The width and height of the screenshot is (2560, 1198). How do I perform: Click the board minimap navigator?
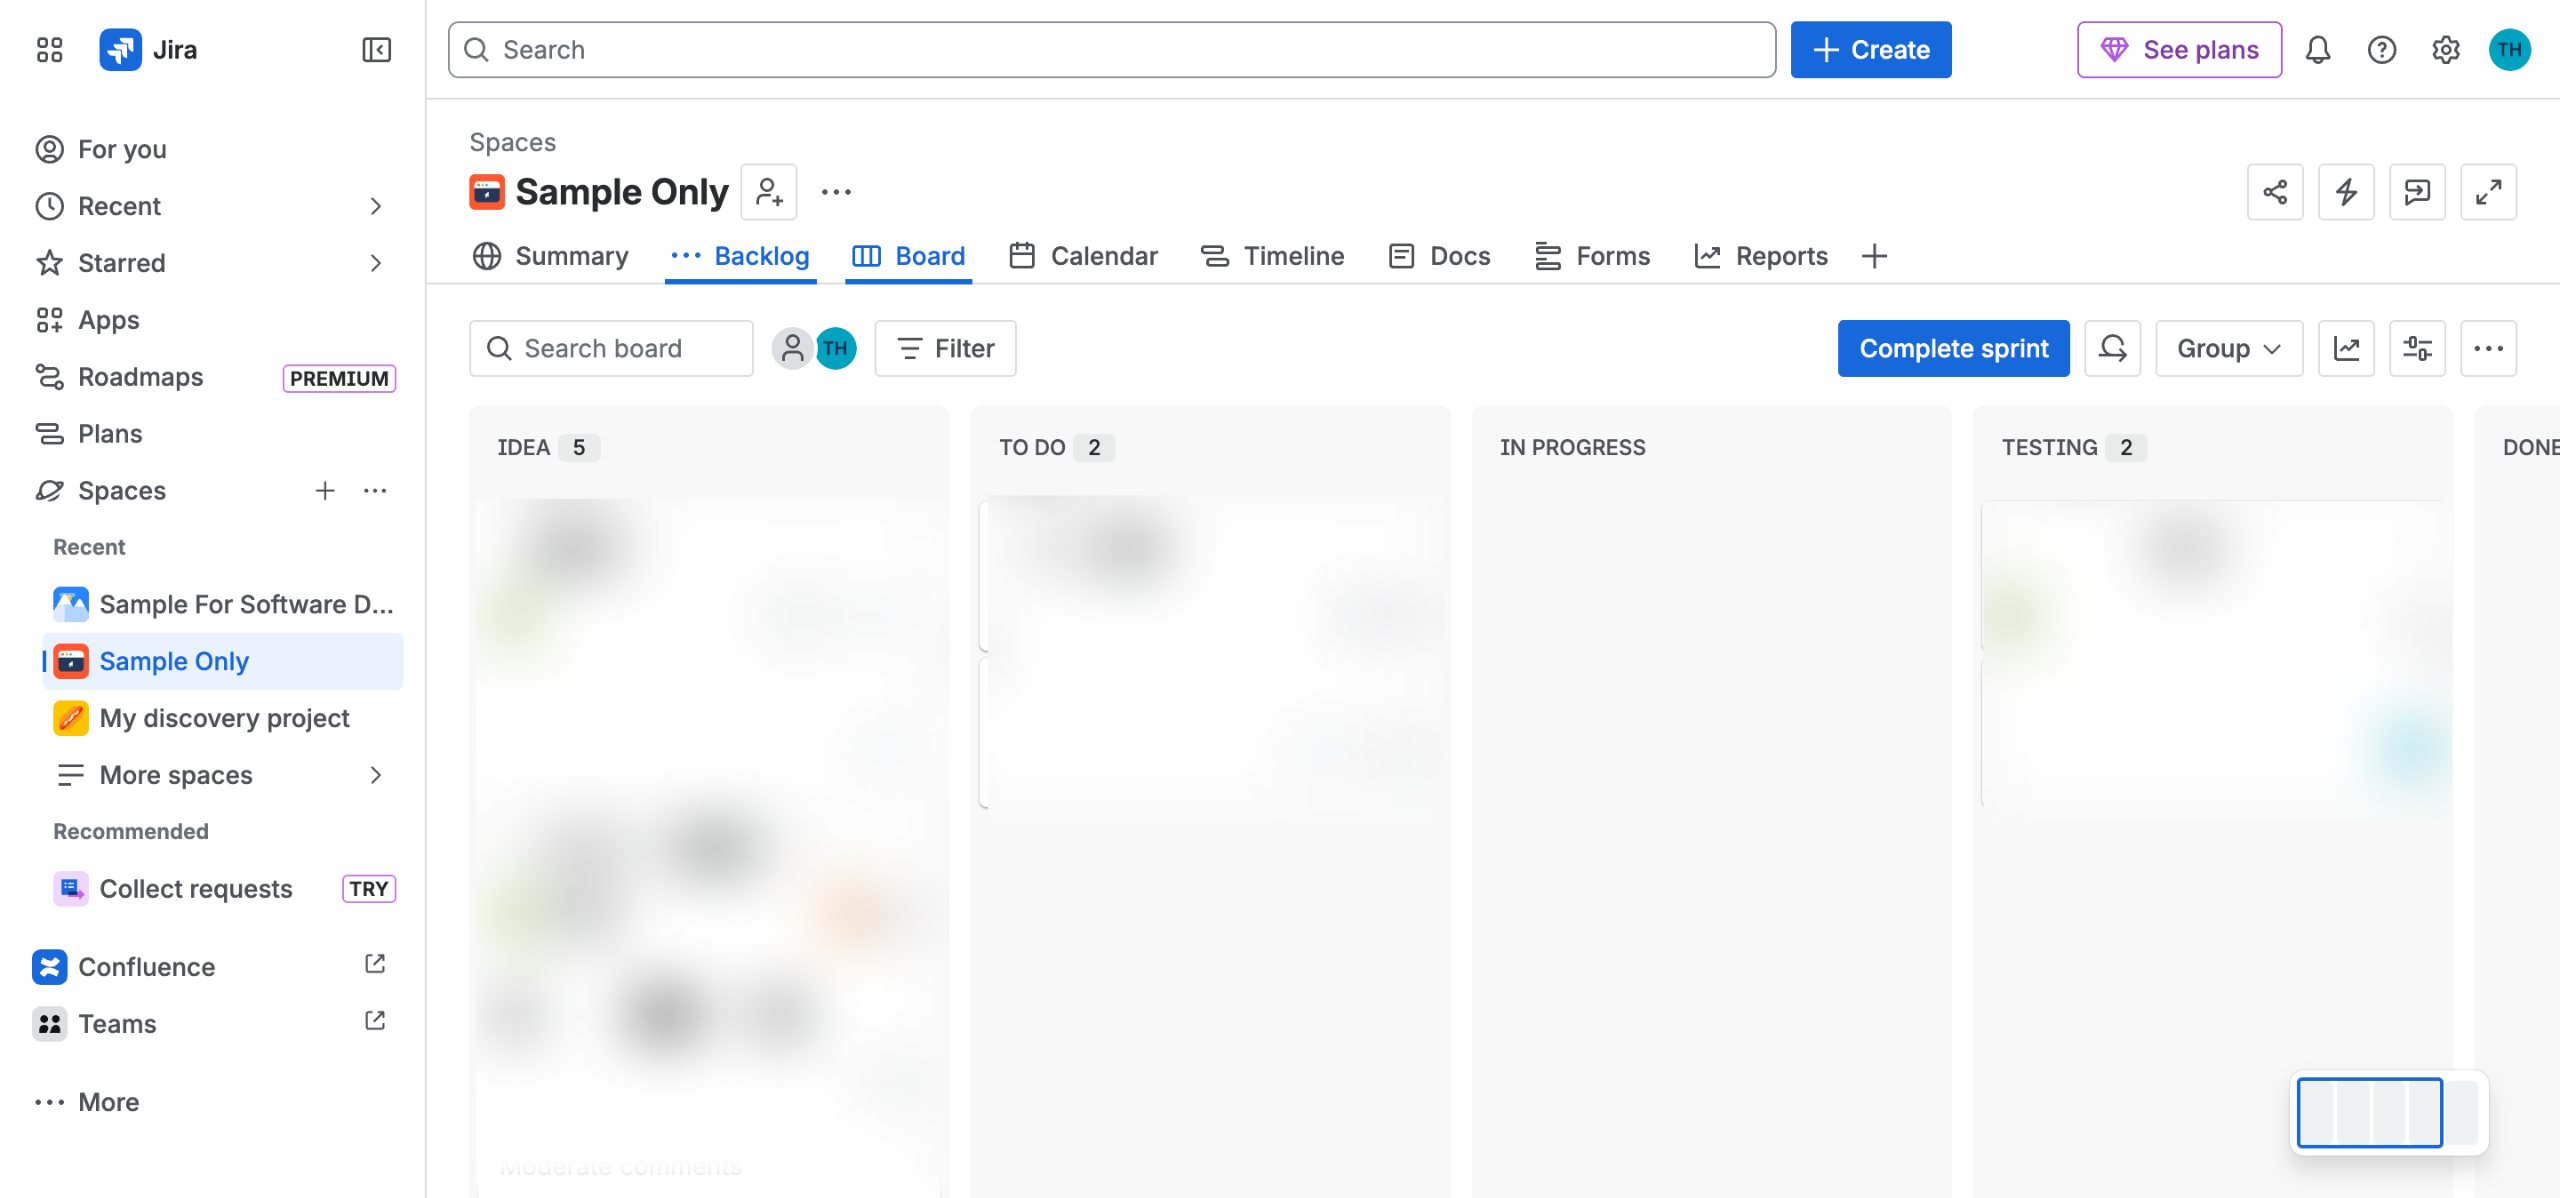tap(2388, 1112)
